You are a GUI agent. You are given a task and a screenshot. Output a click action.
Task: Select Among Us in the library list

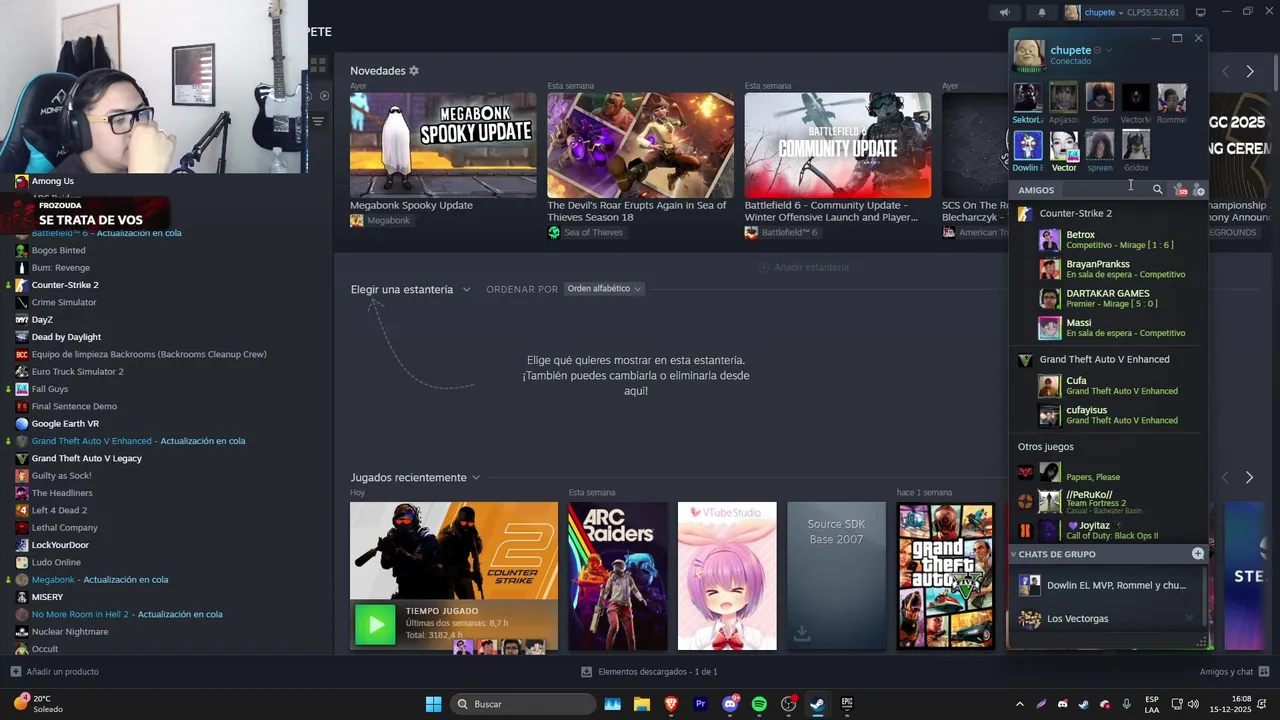click(53, 181)
